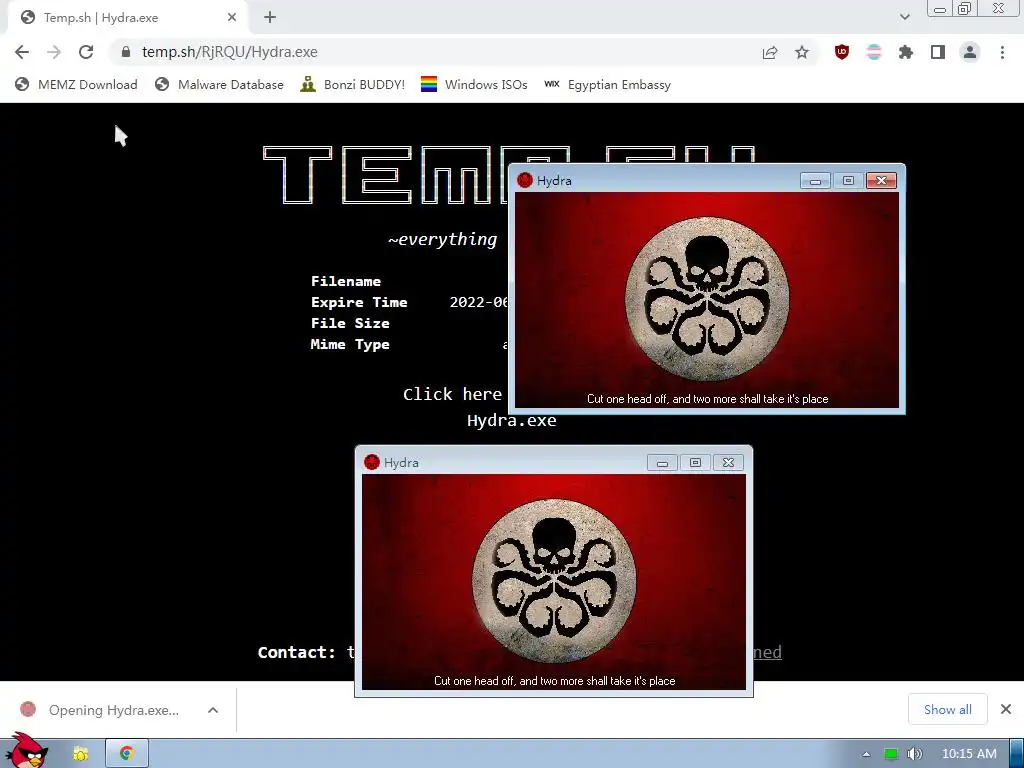This screenshot has width=1024, height=768.
Task: Open the Chrome profile avatar
Action: coord(970,52)
